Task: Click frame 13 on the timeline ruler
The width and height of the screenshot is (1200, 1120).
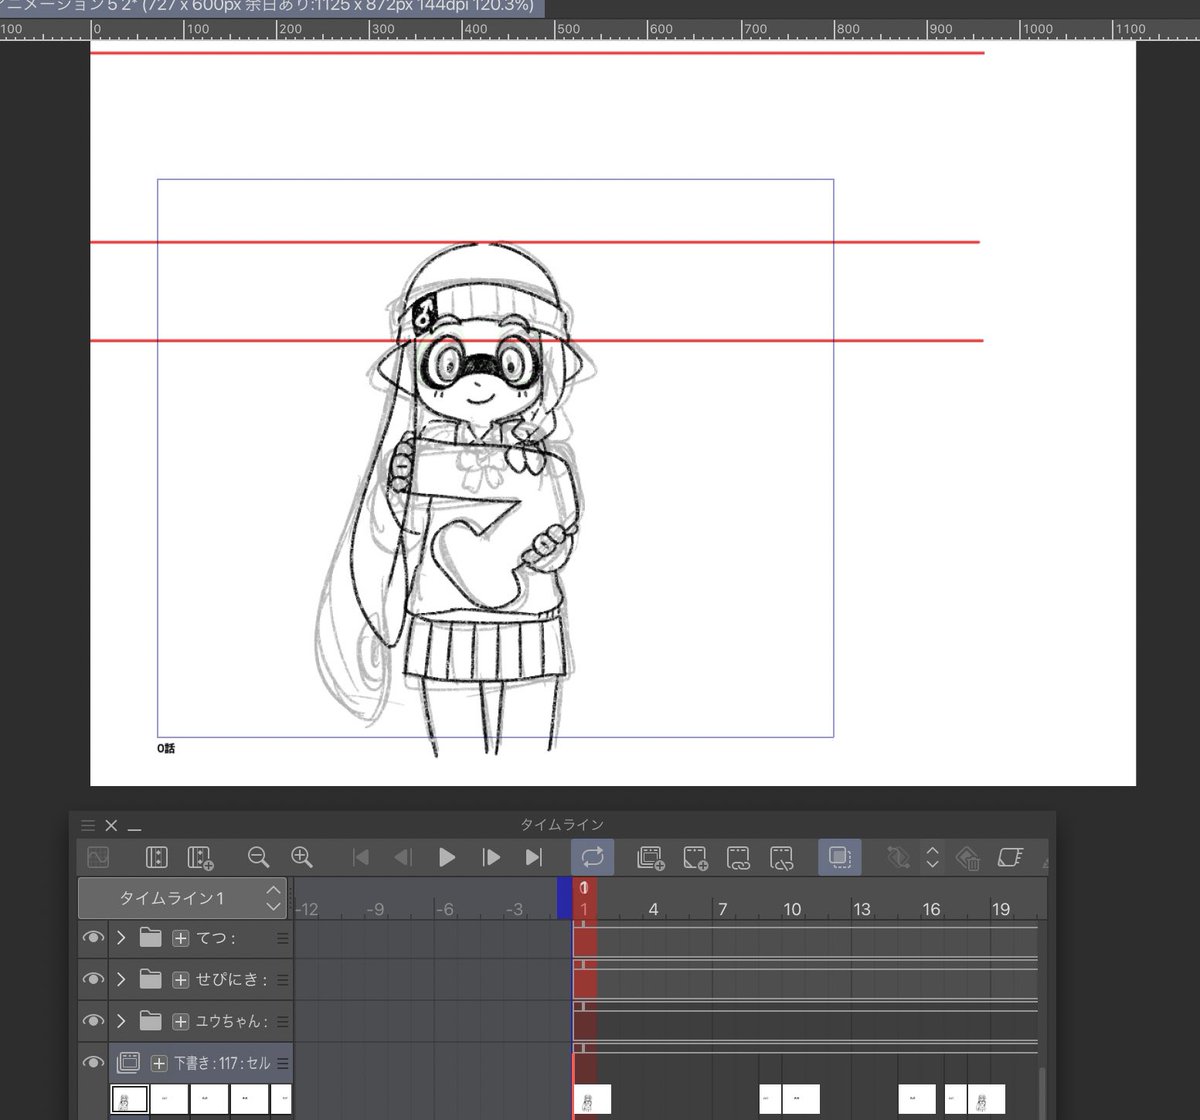Action: (862, 909)
